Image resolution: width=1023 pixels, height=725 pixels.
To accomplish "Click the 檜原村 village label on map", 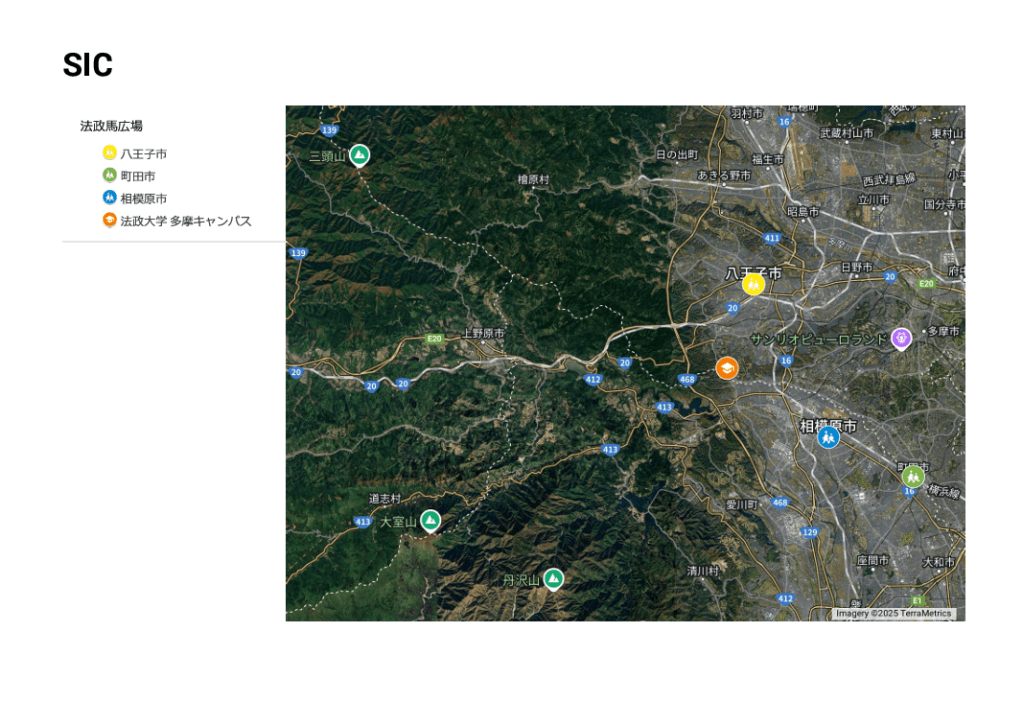I will (x=533, y=179).
